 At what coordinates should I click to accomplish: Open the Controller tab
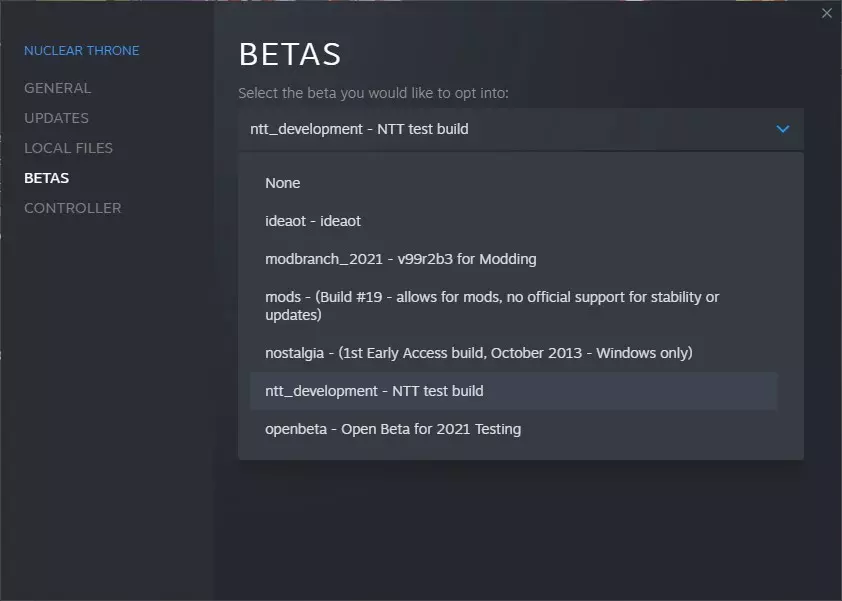click(72, 208)
